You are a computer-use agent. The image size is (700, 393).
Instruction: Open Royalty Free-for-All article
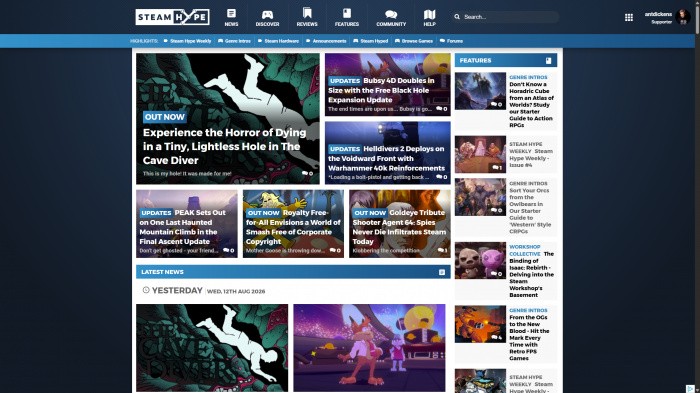[x=293, y=227]
